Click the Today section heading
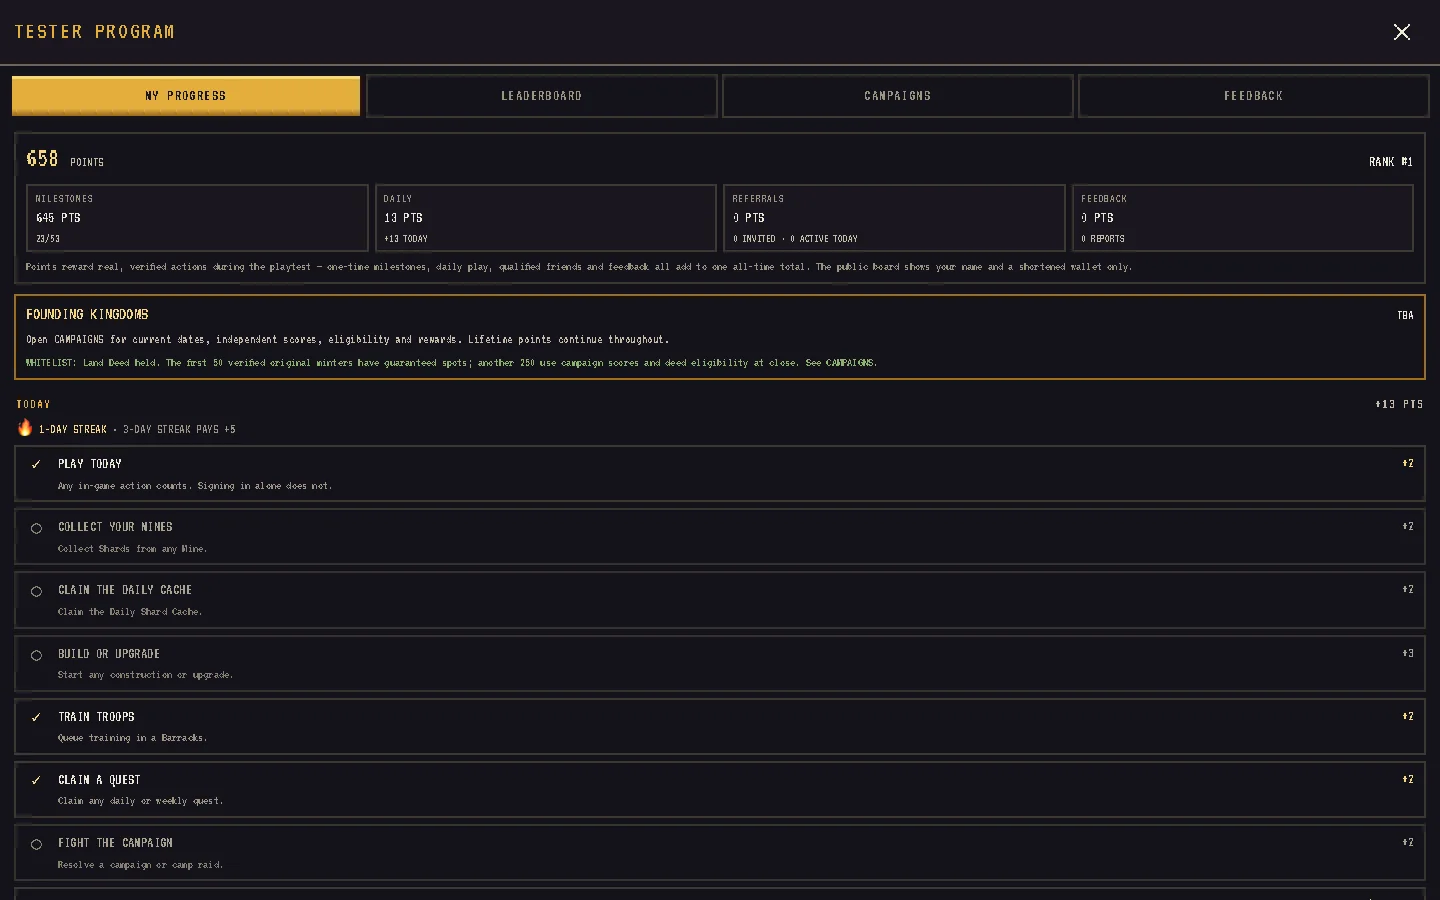This screenshot has width=1440, height=900. 33,404
